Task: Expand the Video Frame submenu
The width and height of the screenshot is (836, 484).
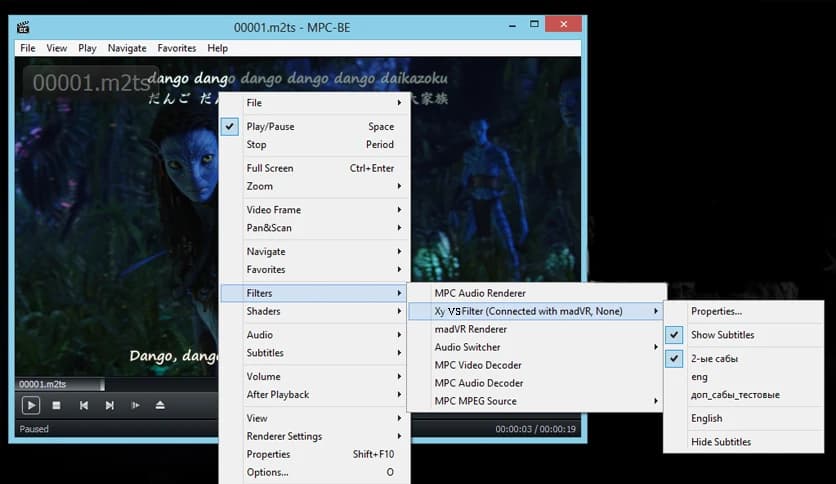Action: click(x=315, y=209)
